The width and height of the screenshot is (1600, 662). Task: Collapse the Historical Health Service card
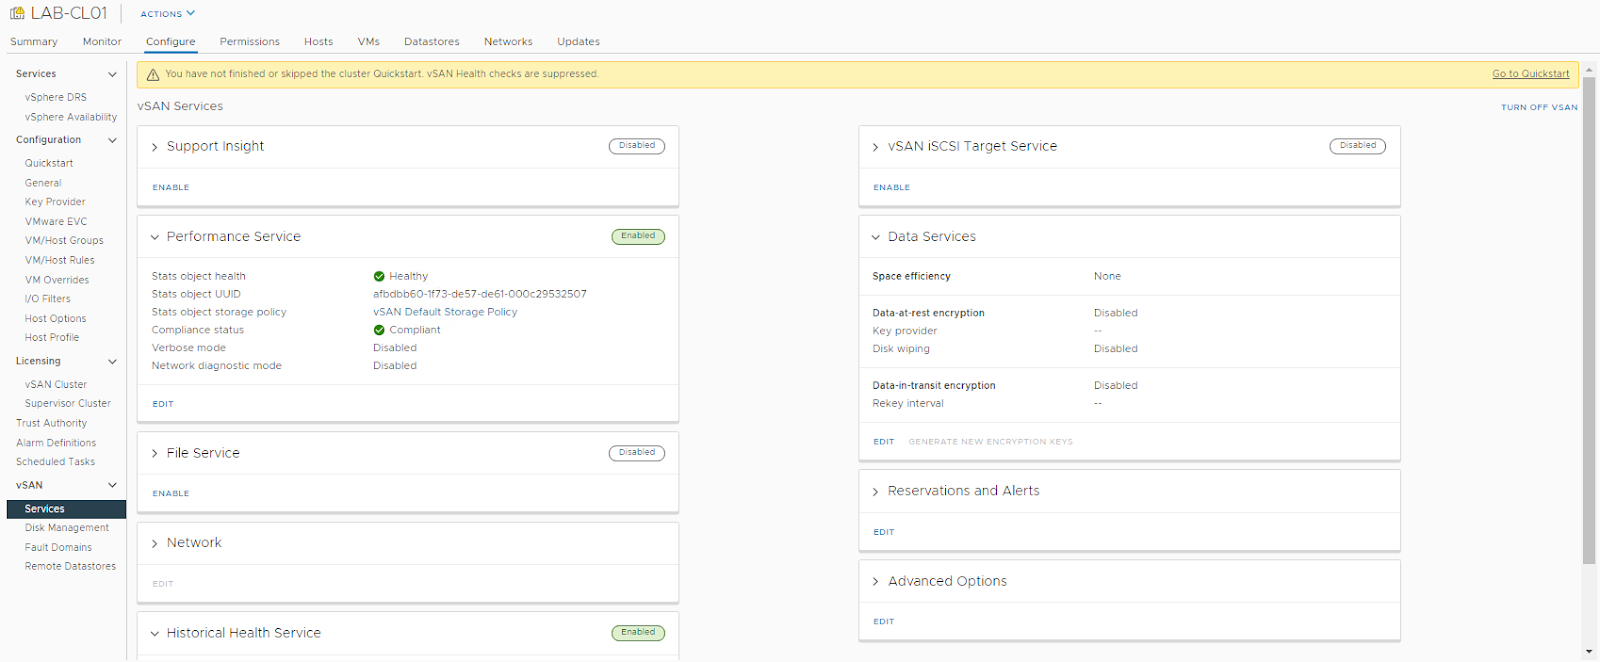point(155,633)
